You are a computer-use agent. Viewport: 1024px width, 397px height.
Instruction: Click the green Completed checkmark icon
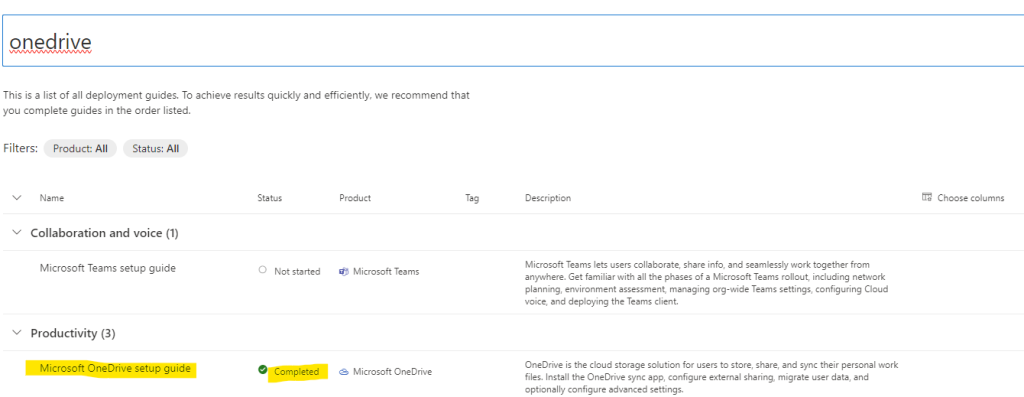[x=263, y=370]
